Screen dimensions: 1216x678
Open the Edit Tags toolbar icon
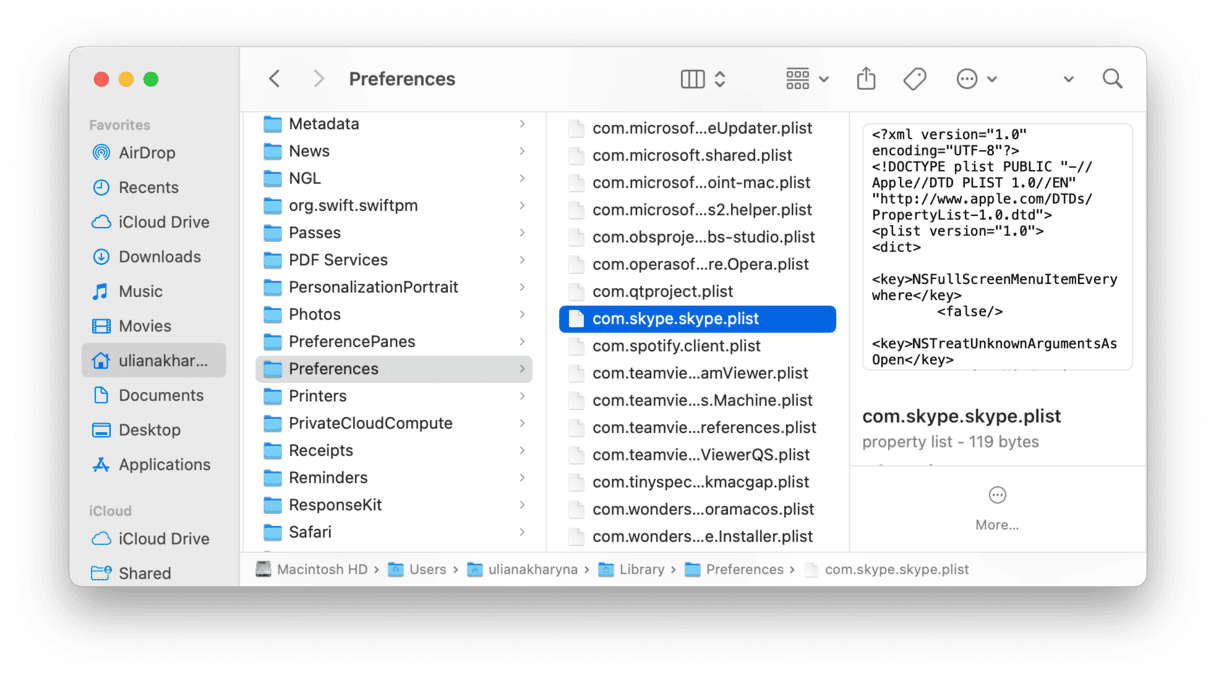coord(915,79)
